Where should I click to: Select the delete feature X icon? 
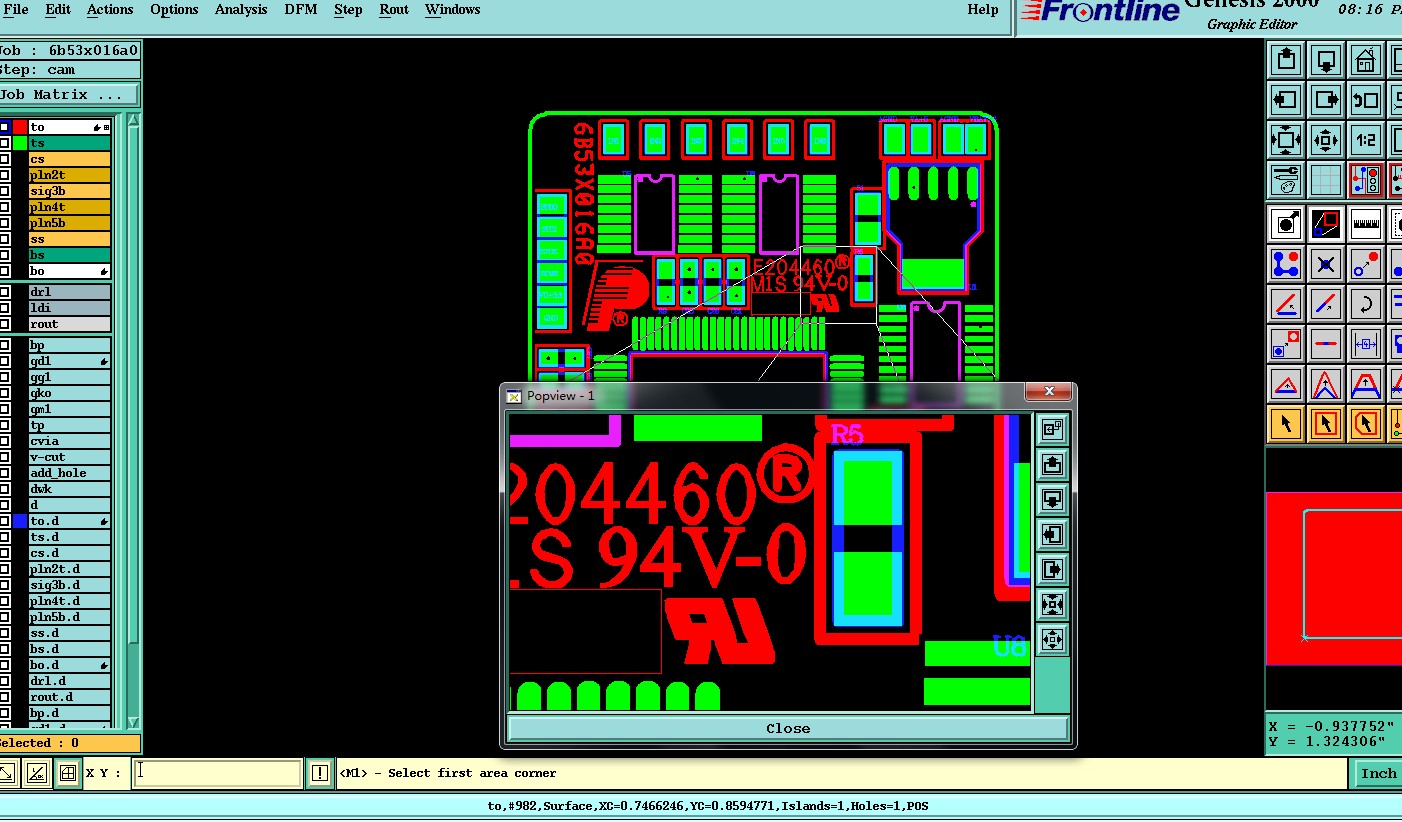tap(1325, 264)
